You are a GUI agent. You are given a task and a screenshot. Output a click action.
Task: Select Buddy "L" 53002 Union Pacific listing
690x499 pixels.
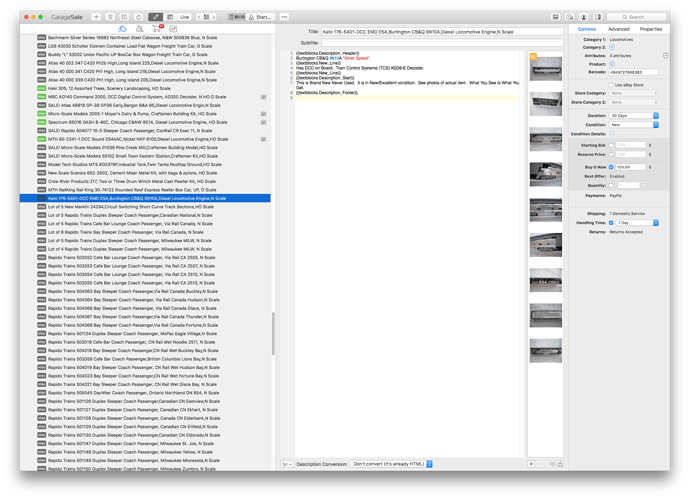point(145,55)
